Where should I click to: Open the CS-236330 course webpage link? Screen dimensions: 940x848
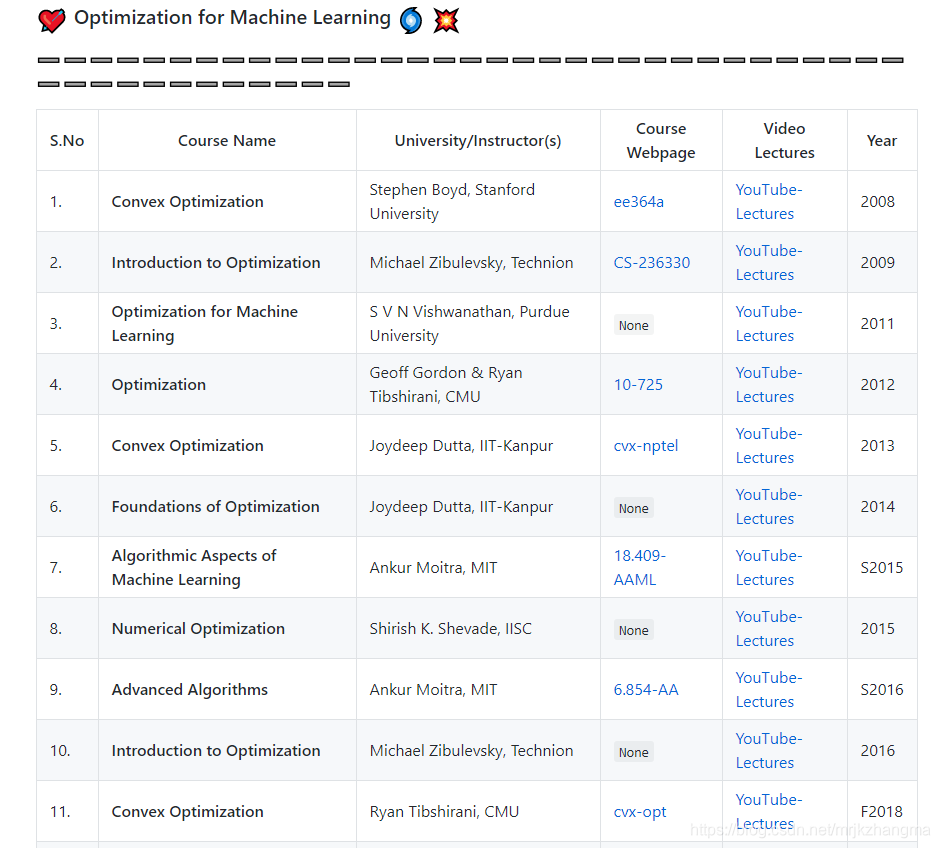(652, 263)
